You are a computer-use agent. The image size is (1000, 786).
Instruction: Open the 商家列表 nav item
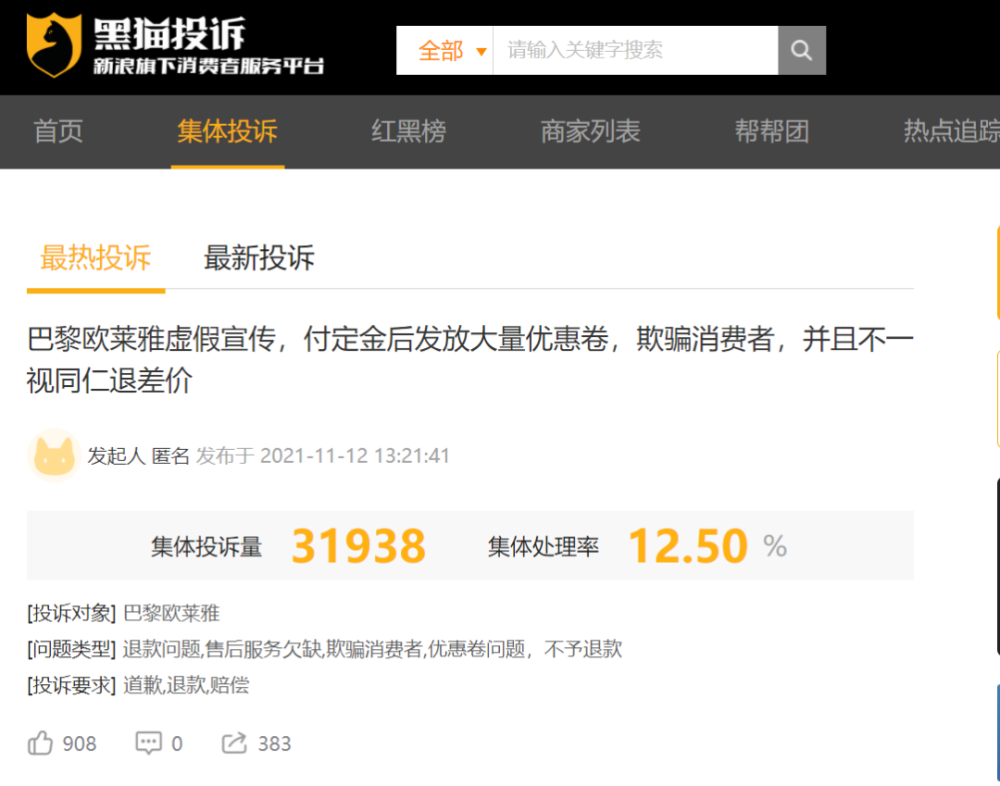pyautogui.click(x=591, y=131)
